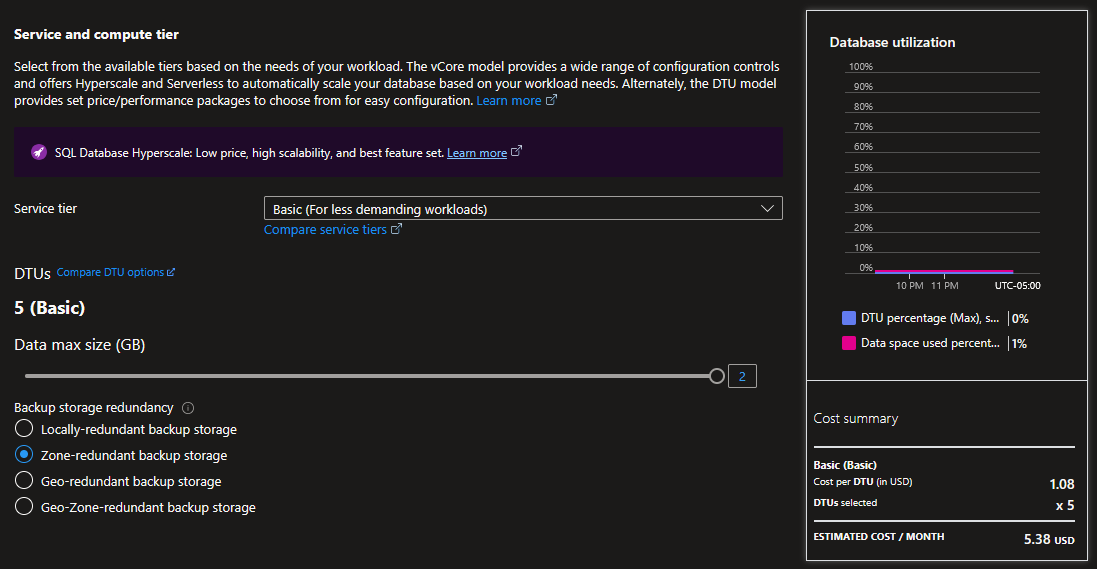The width and height of the screenshot is (1097, 569).
Task: Click the Hyperscale rocket icon
Action: 39,152
